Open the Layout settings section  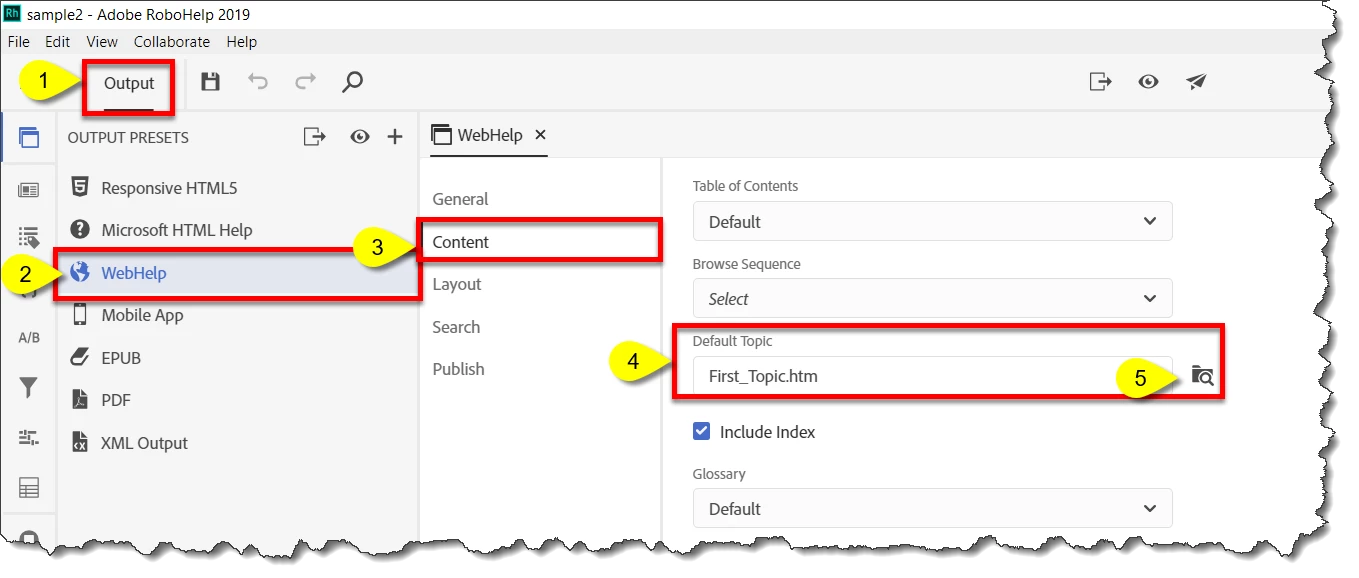coord(457,284)
